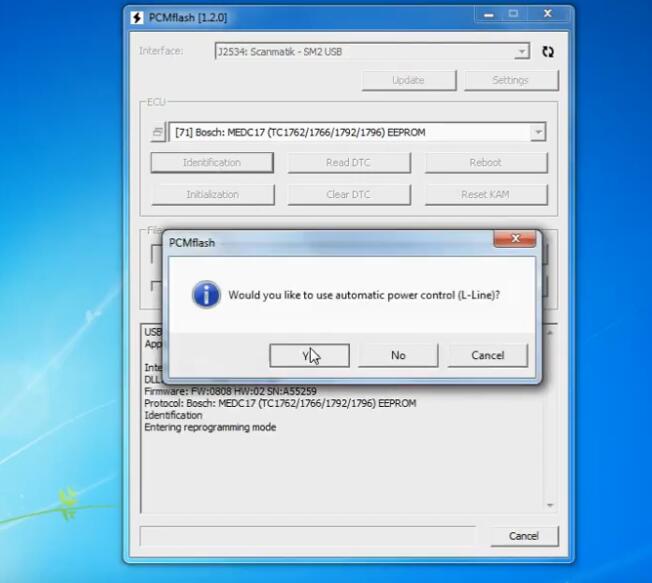Open the Interface J2534 Scanmatik dropdown

pyautogui.click(x=521, y=52)
